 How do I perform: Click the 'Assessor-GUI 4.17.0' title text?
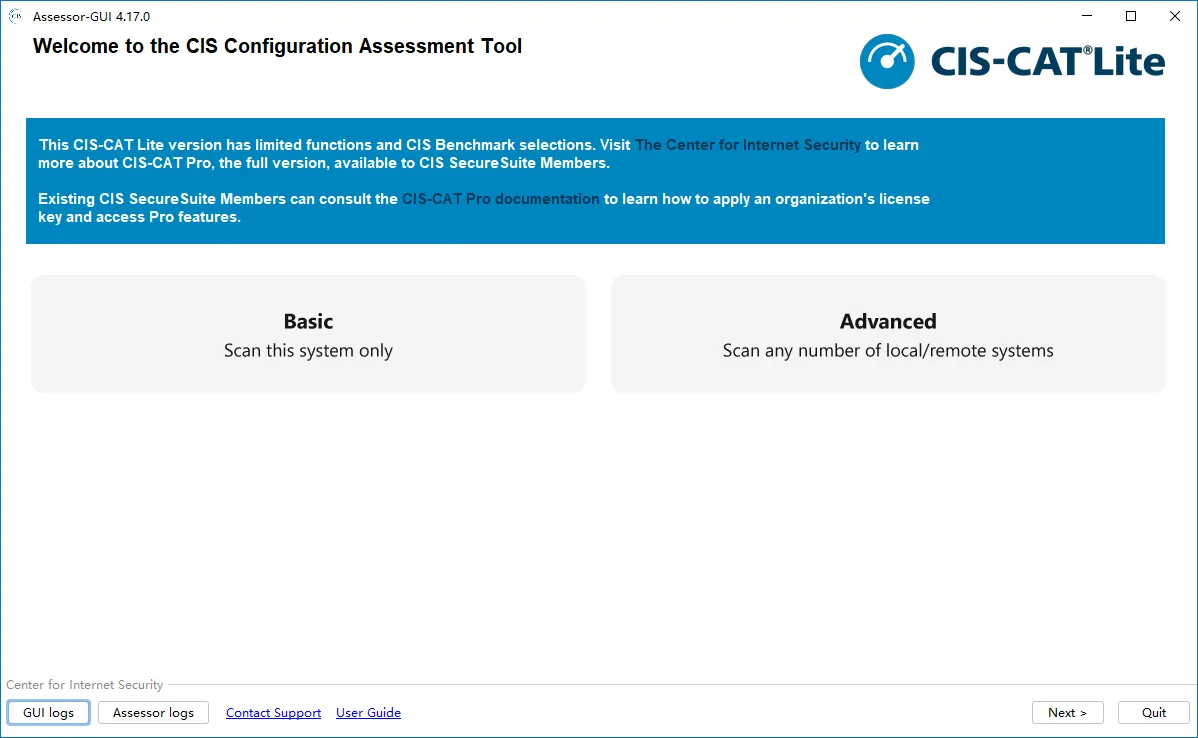click(92, 16)
